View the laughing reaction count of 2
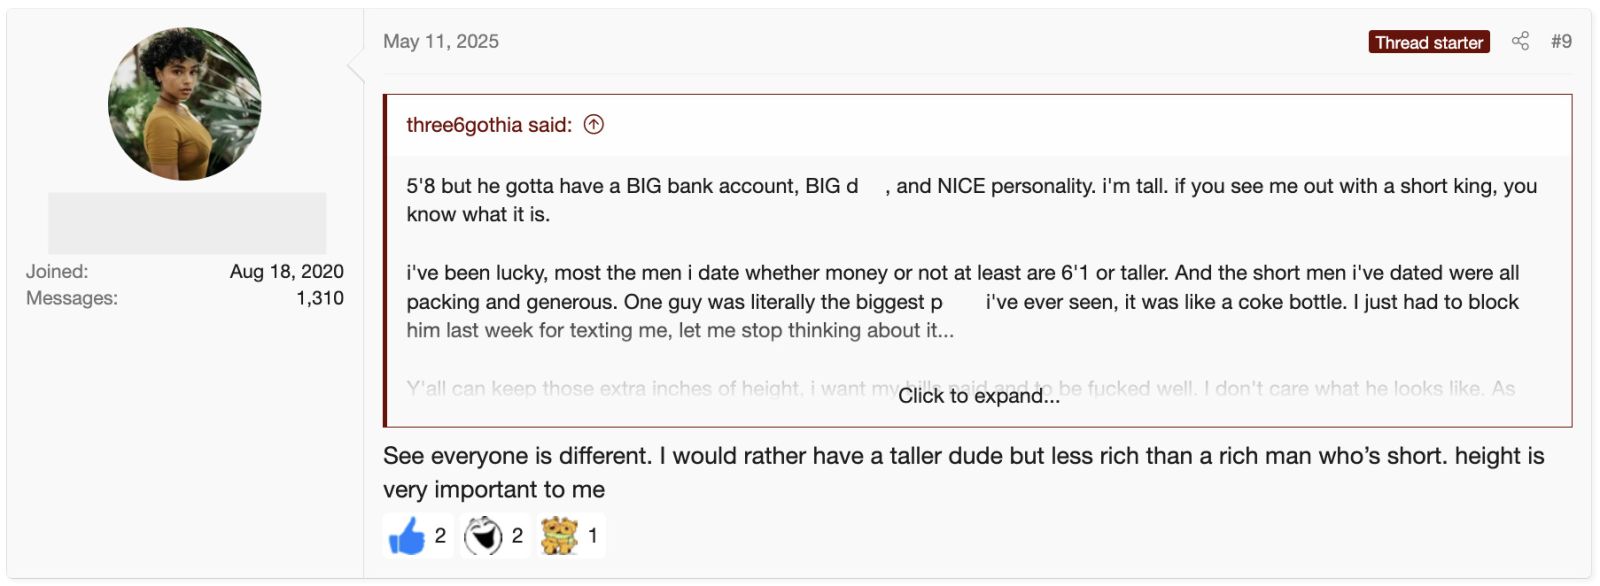 517,536
